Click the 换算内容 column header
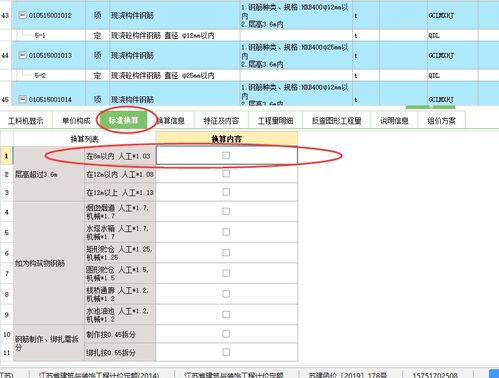This screenshot has height=378, width=499. (x=227, y=139)
